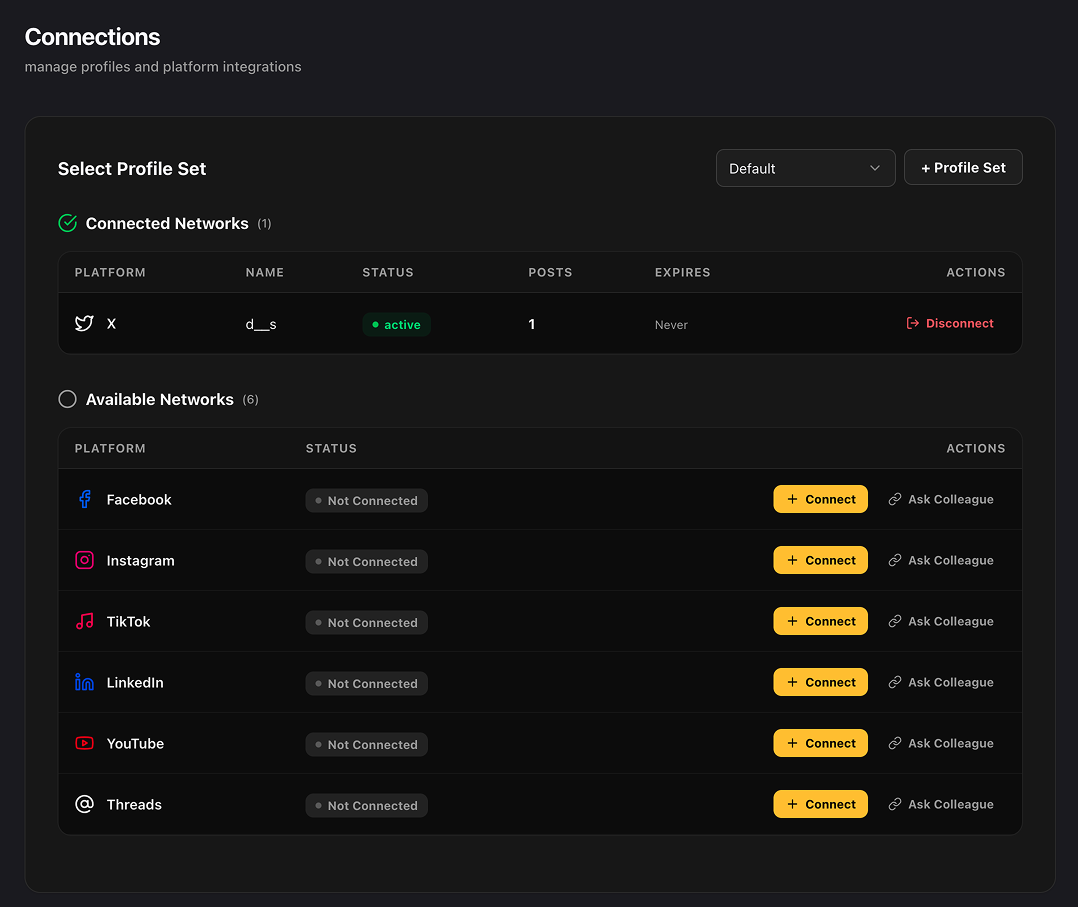Click the Threads @ icon
Image resolution: width=1078 pixels, height=907 pixels.
coord(84,804)
